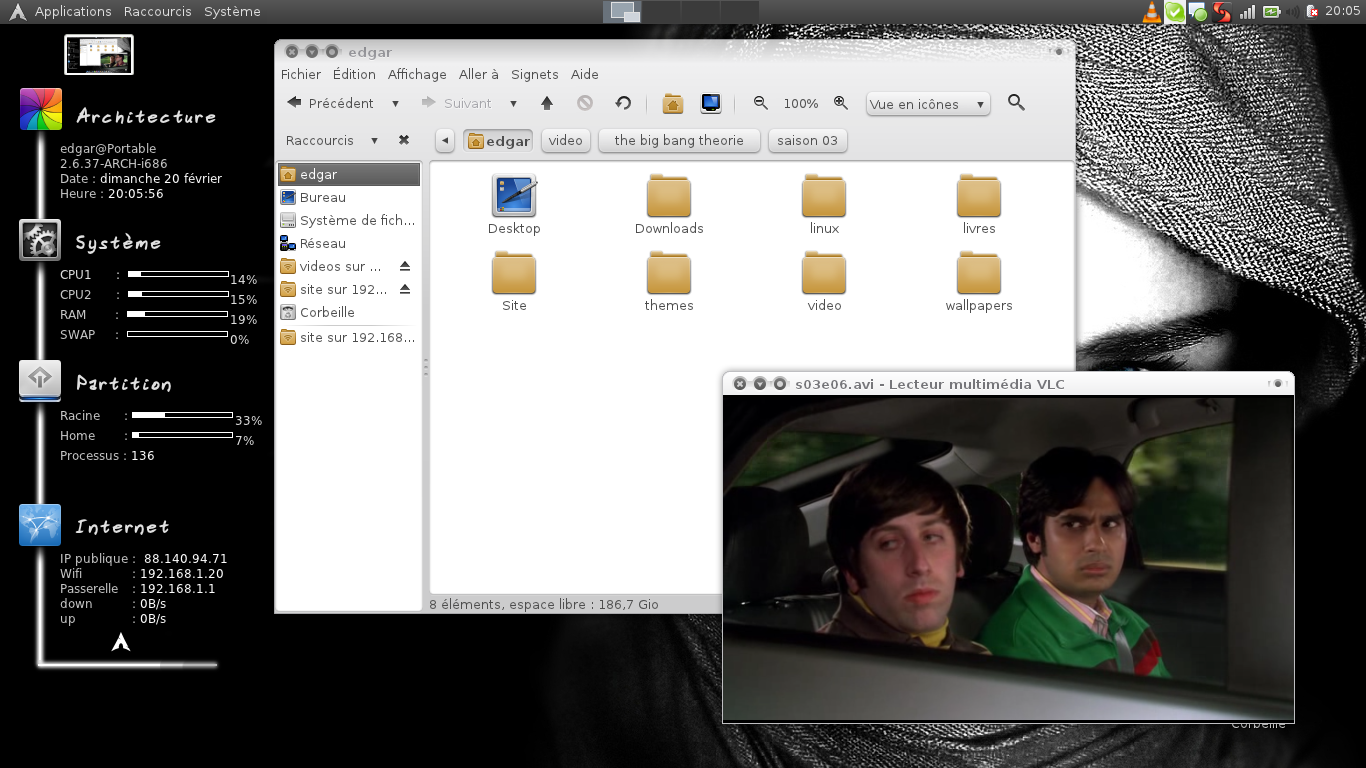Screen dimensions: 1366x768
Task: Jump to the video path button
Action: tap(566, 141)
